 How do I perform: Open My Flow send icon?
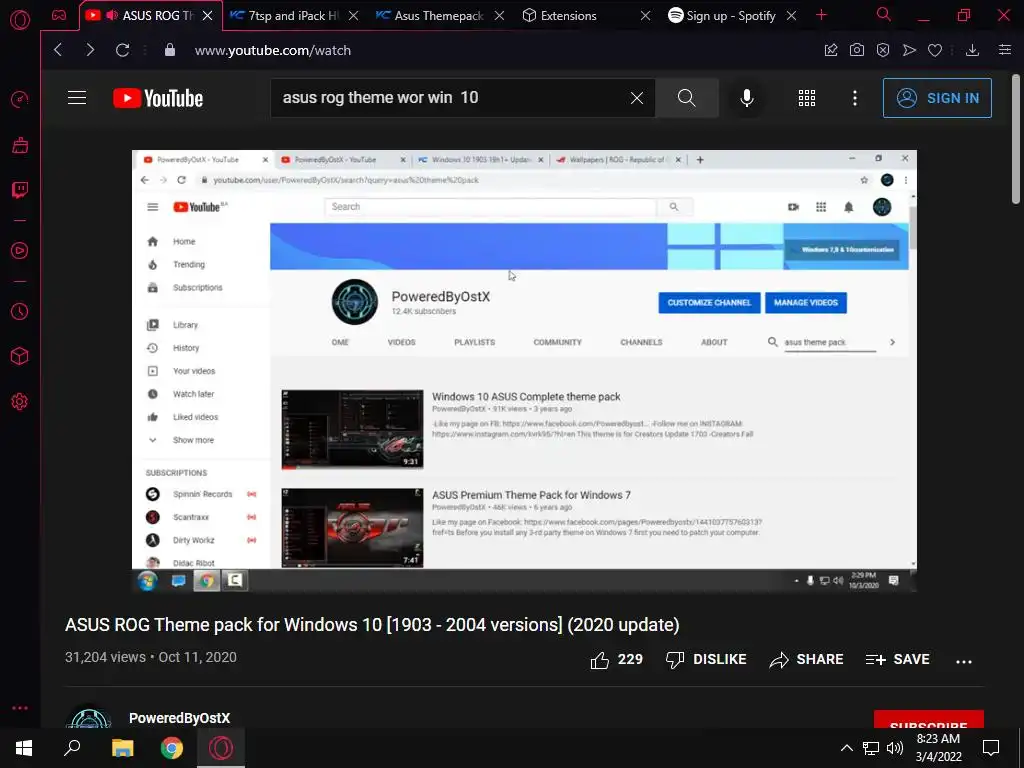click(x=909, y=50)
